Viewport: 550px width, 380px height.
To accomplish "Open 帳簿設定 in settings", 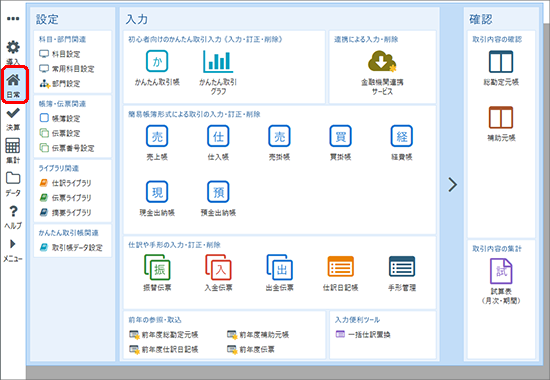I will [x=60, y=119].
